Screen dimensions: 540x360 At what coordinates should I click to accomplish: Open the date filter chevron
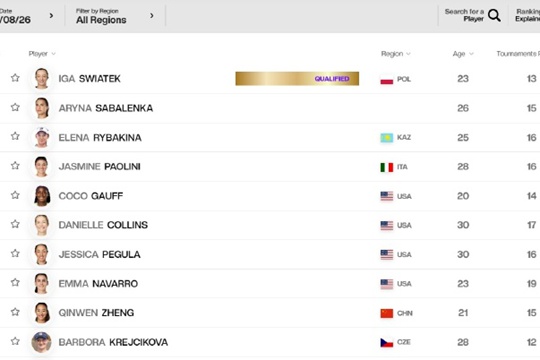[51, 16]
